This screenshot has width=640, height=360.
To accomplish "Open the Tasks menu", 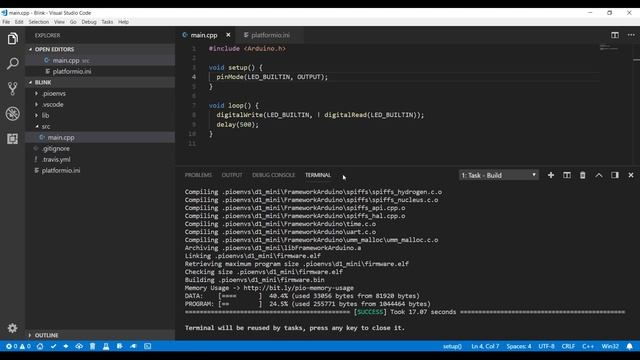I will coord(107,22).
